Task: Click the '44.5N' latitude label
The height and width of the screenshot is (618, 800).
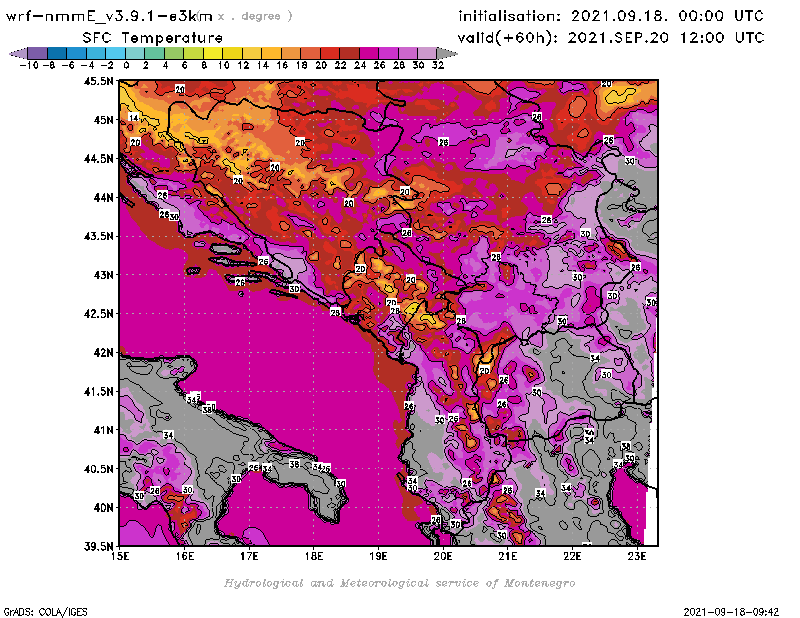Action: [x=98, y=159]
